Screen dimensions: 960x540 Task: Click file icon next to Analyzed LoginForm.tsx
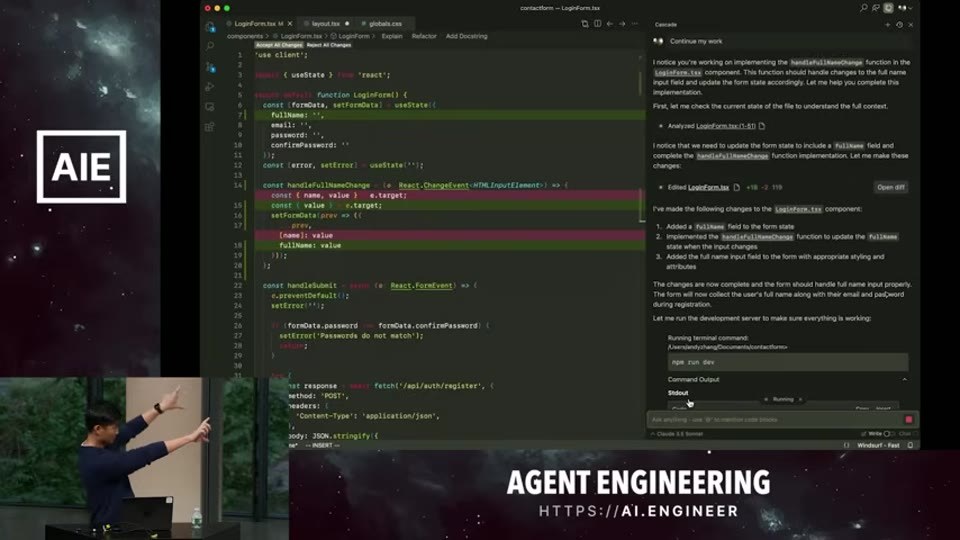(x=762, y=126)
